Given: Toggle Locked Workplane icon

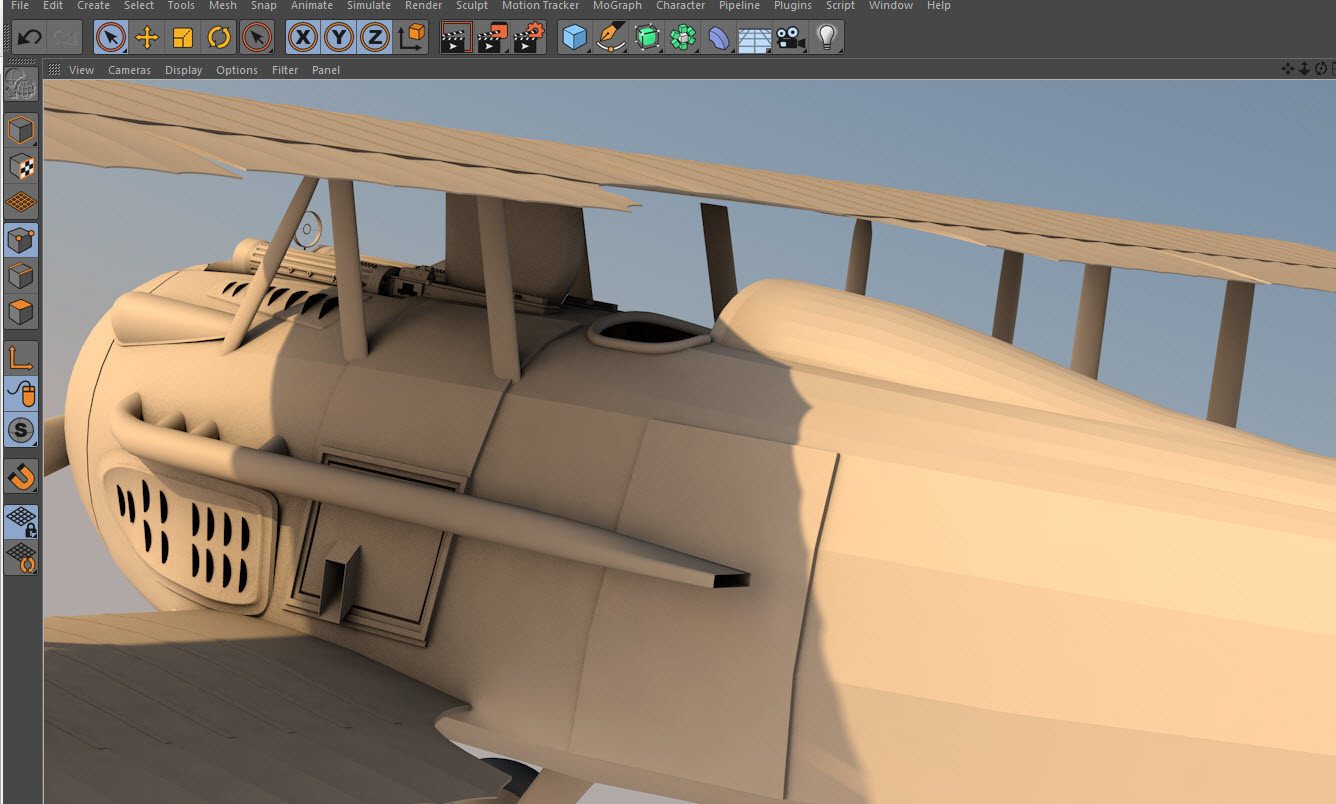Looking at the screenshot, I should pos(21,521).
